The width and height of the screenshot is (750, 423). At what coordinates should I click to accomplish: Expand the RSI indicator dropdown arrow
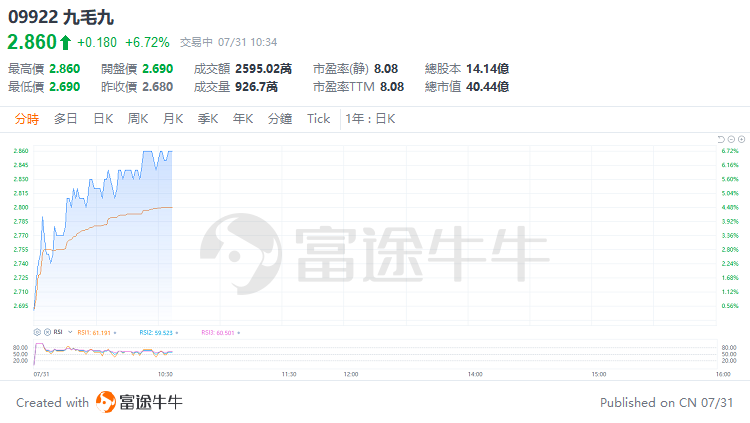pyautogui.click(x=70, y=332)
